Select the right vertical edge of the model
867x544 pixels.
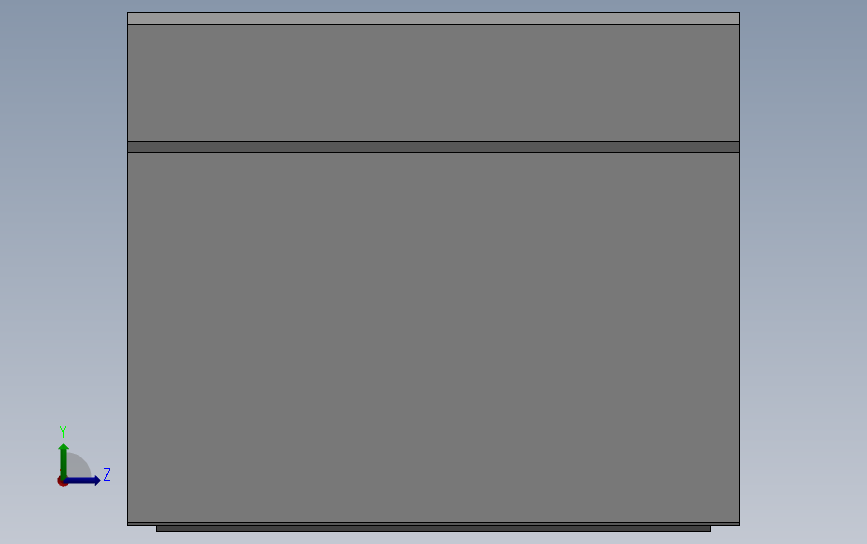739,269
